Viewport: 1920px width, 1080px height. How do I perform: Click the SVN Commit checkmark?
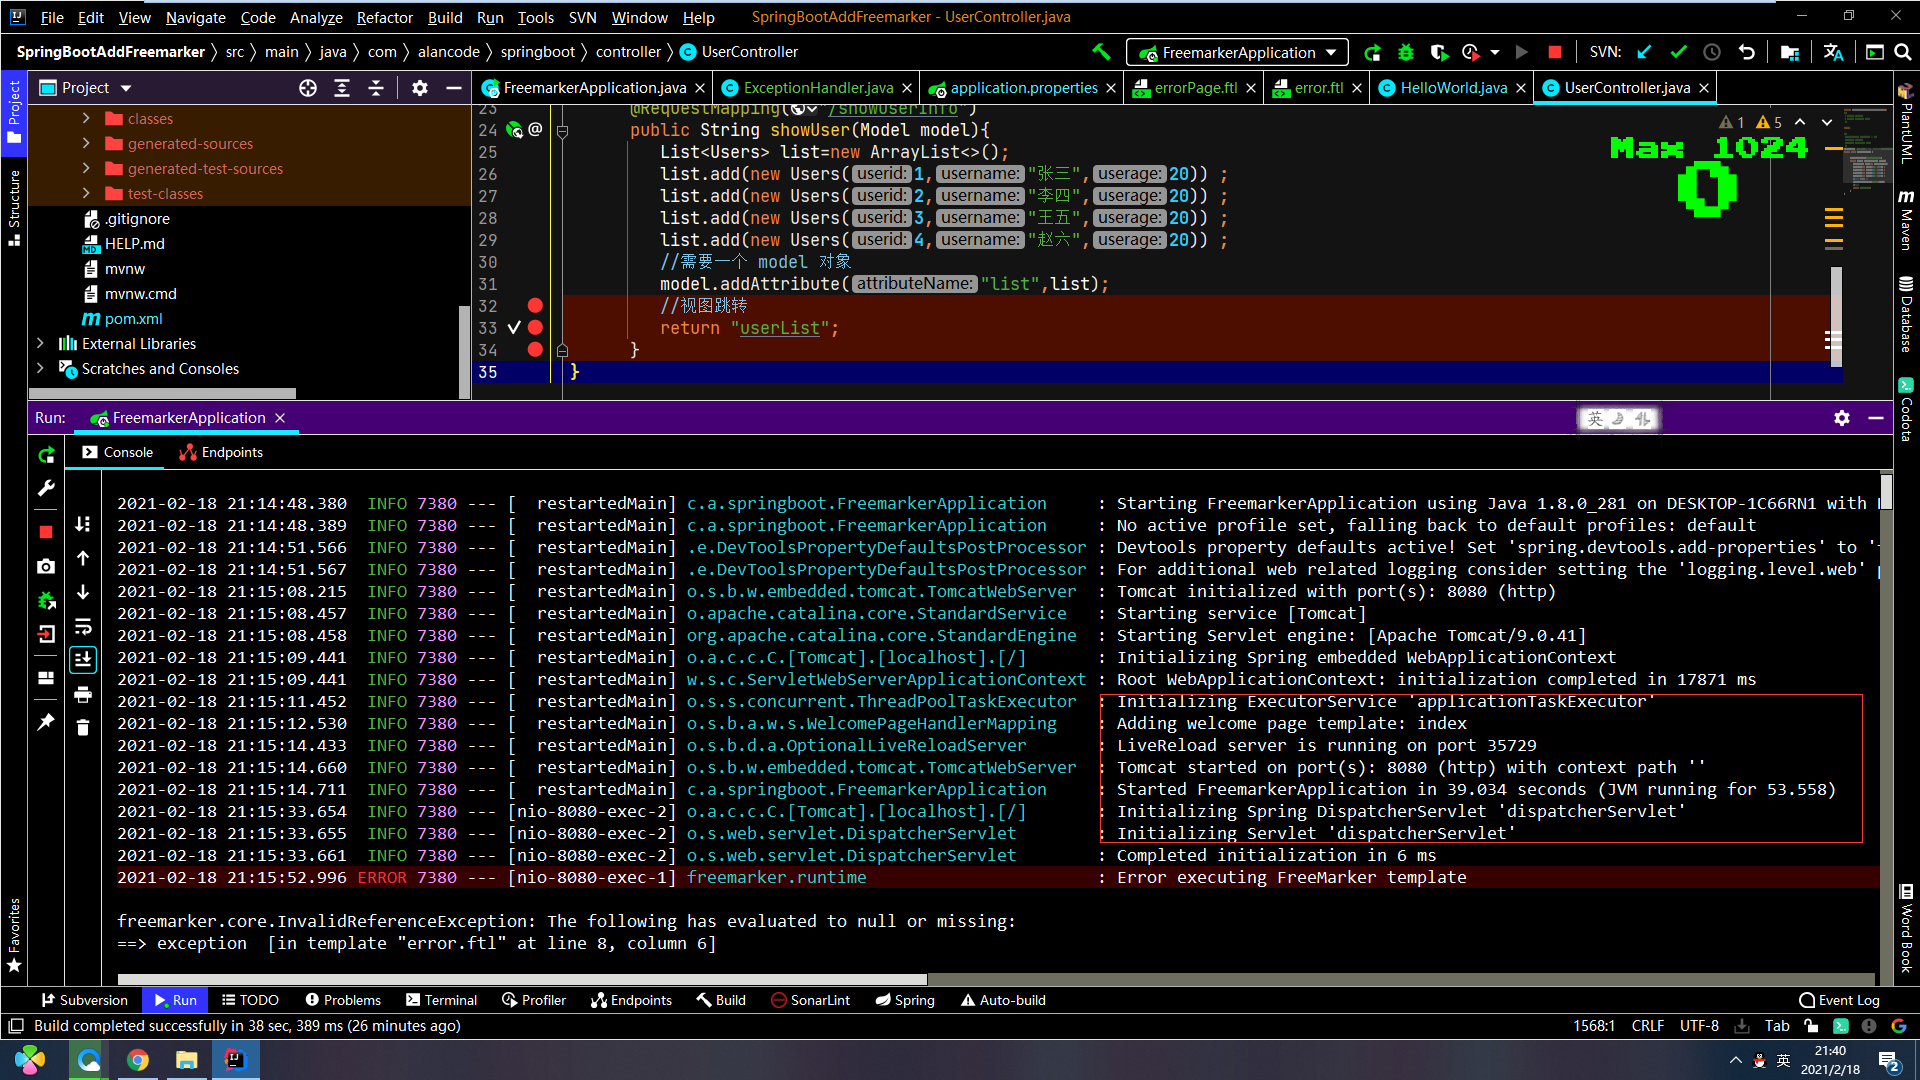(x=1678, y=52)
